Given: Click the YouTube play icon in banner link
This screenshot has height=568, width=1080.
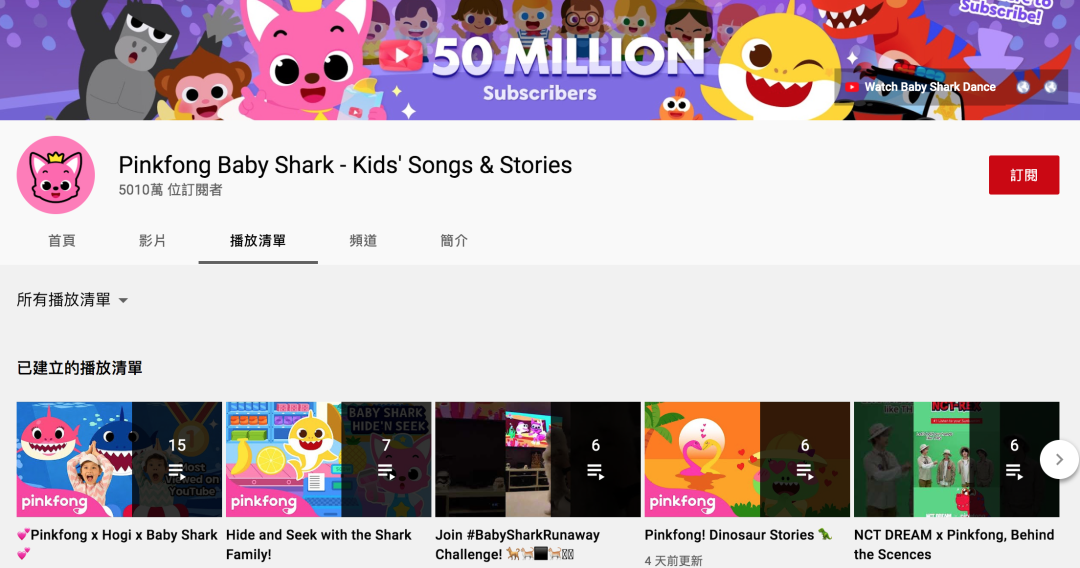Looking at the screenshot, I should coord(852,87).
